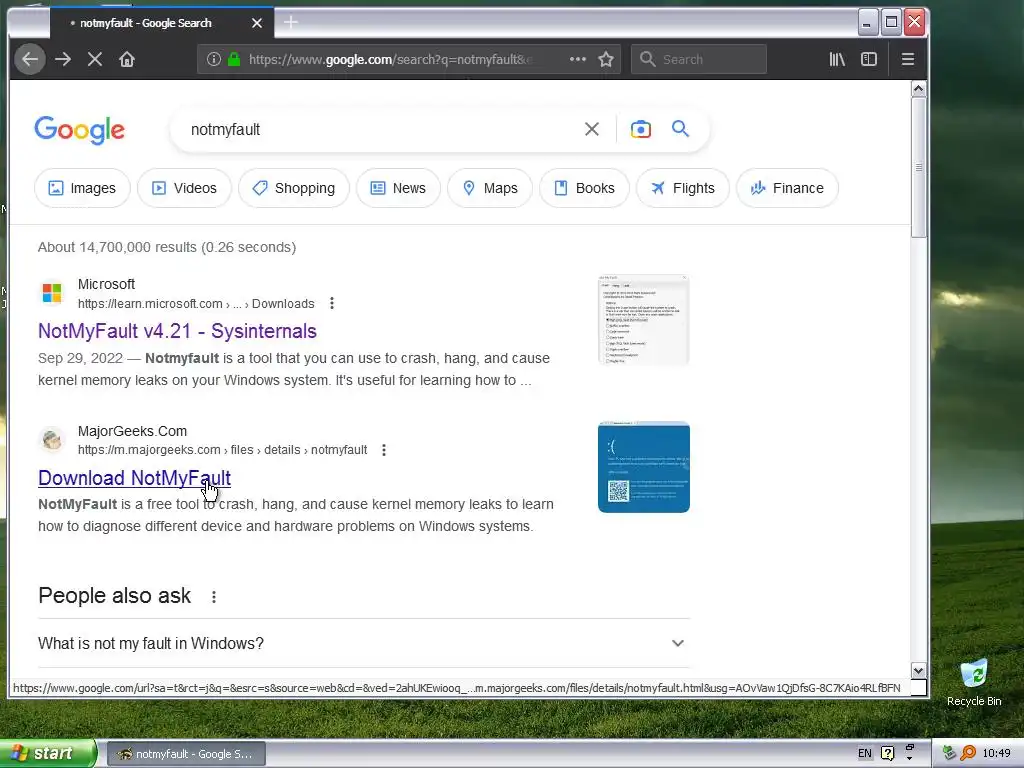This screenshot has height=768, width=1024.
Task: Click the MajorGeeks.Com site name
Action: (x=133, y=431)
